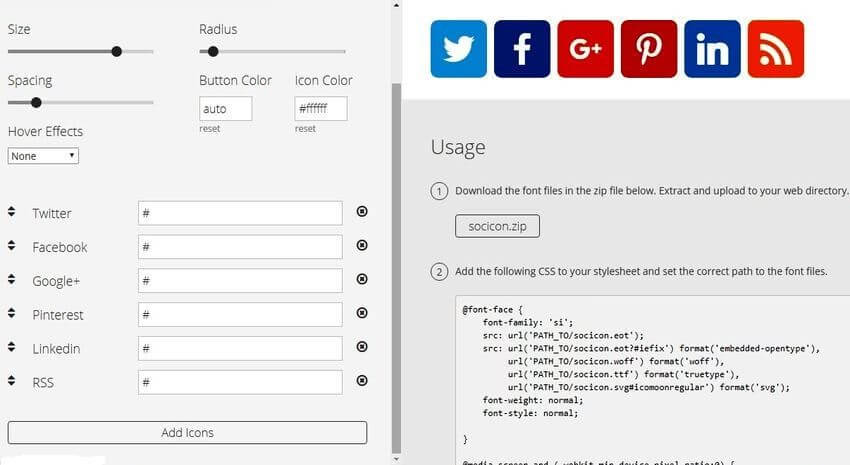Remove the RSS row with its delete icon
Viewport: 850px width, 465px height.
(x=362, y=381)
